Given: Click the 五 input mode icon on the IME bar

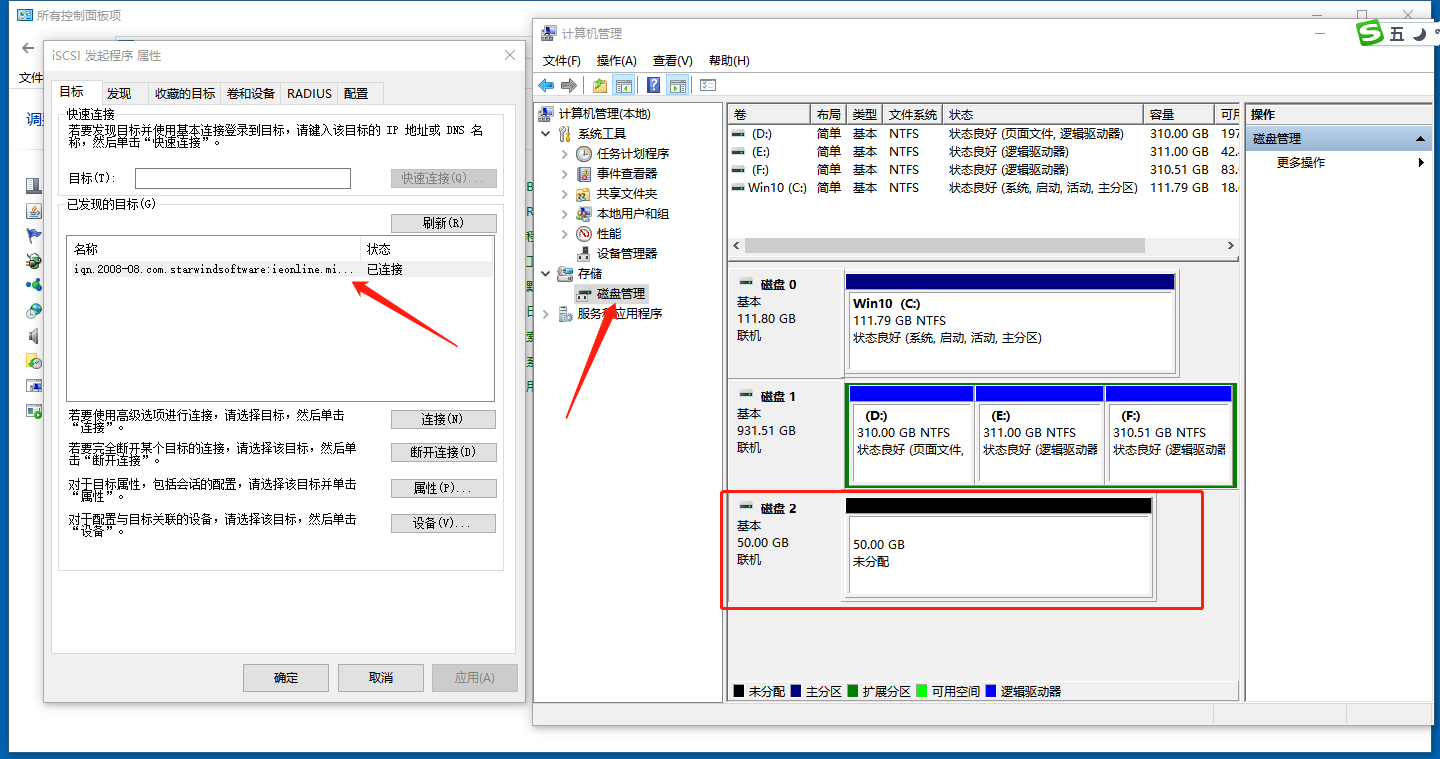Looking at the screenshot, I should [1397, 34].
